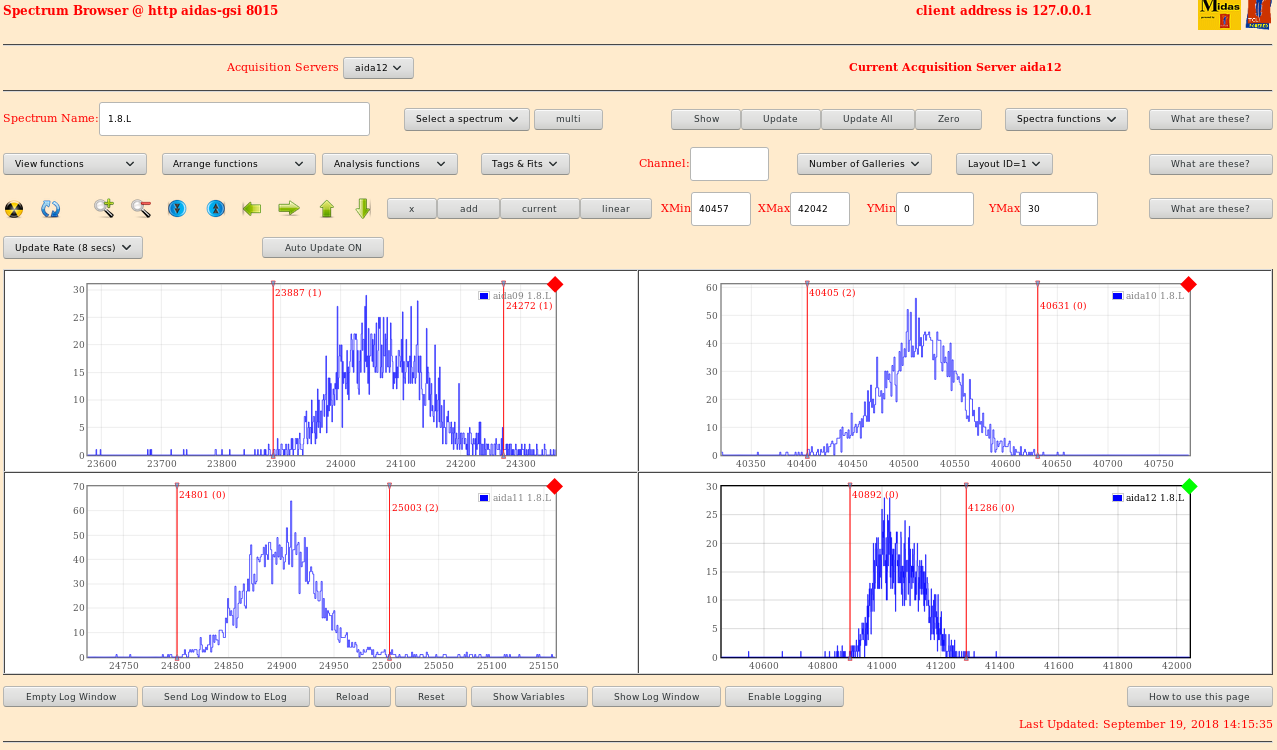This screenshot has width=1277, height=750.
Task: Toggle the red diamond on aida09 plot
Action: (555, 284)
